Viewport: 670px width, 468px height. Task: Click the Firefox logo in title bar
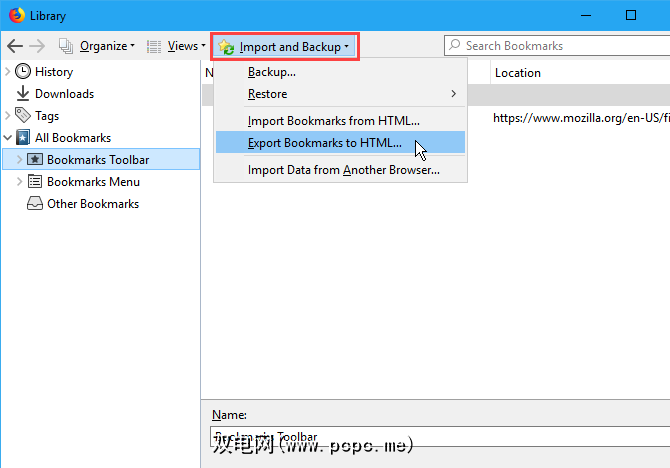pos(17,15)
